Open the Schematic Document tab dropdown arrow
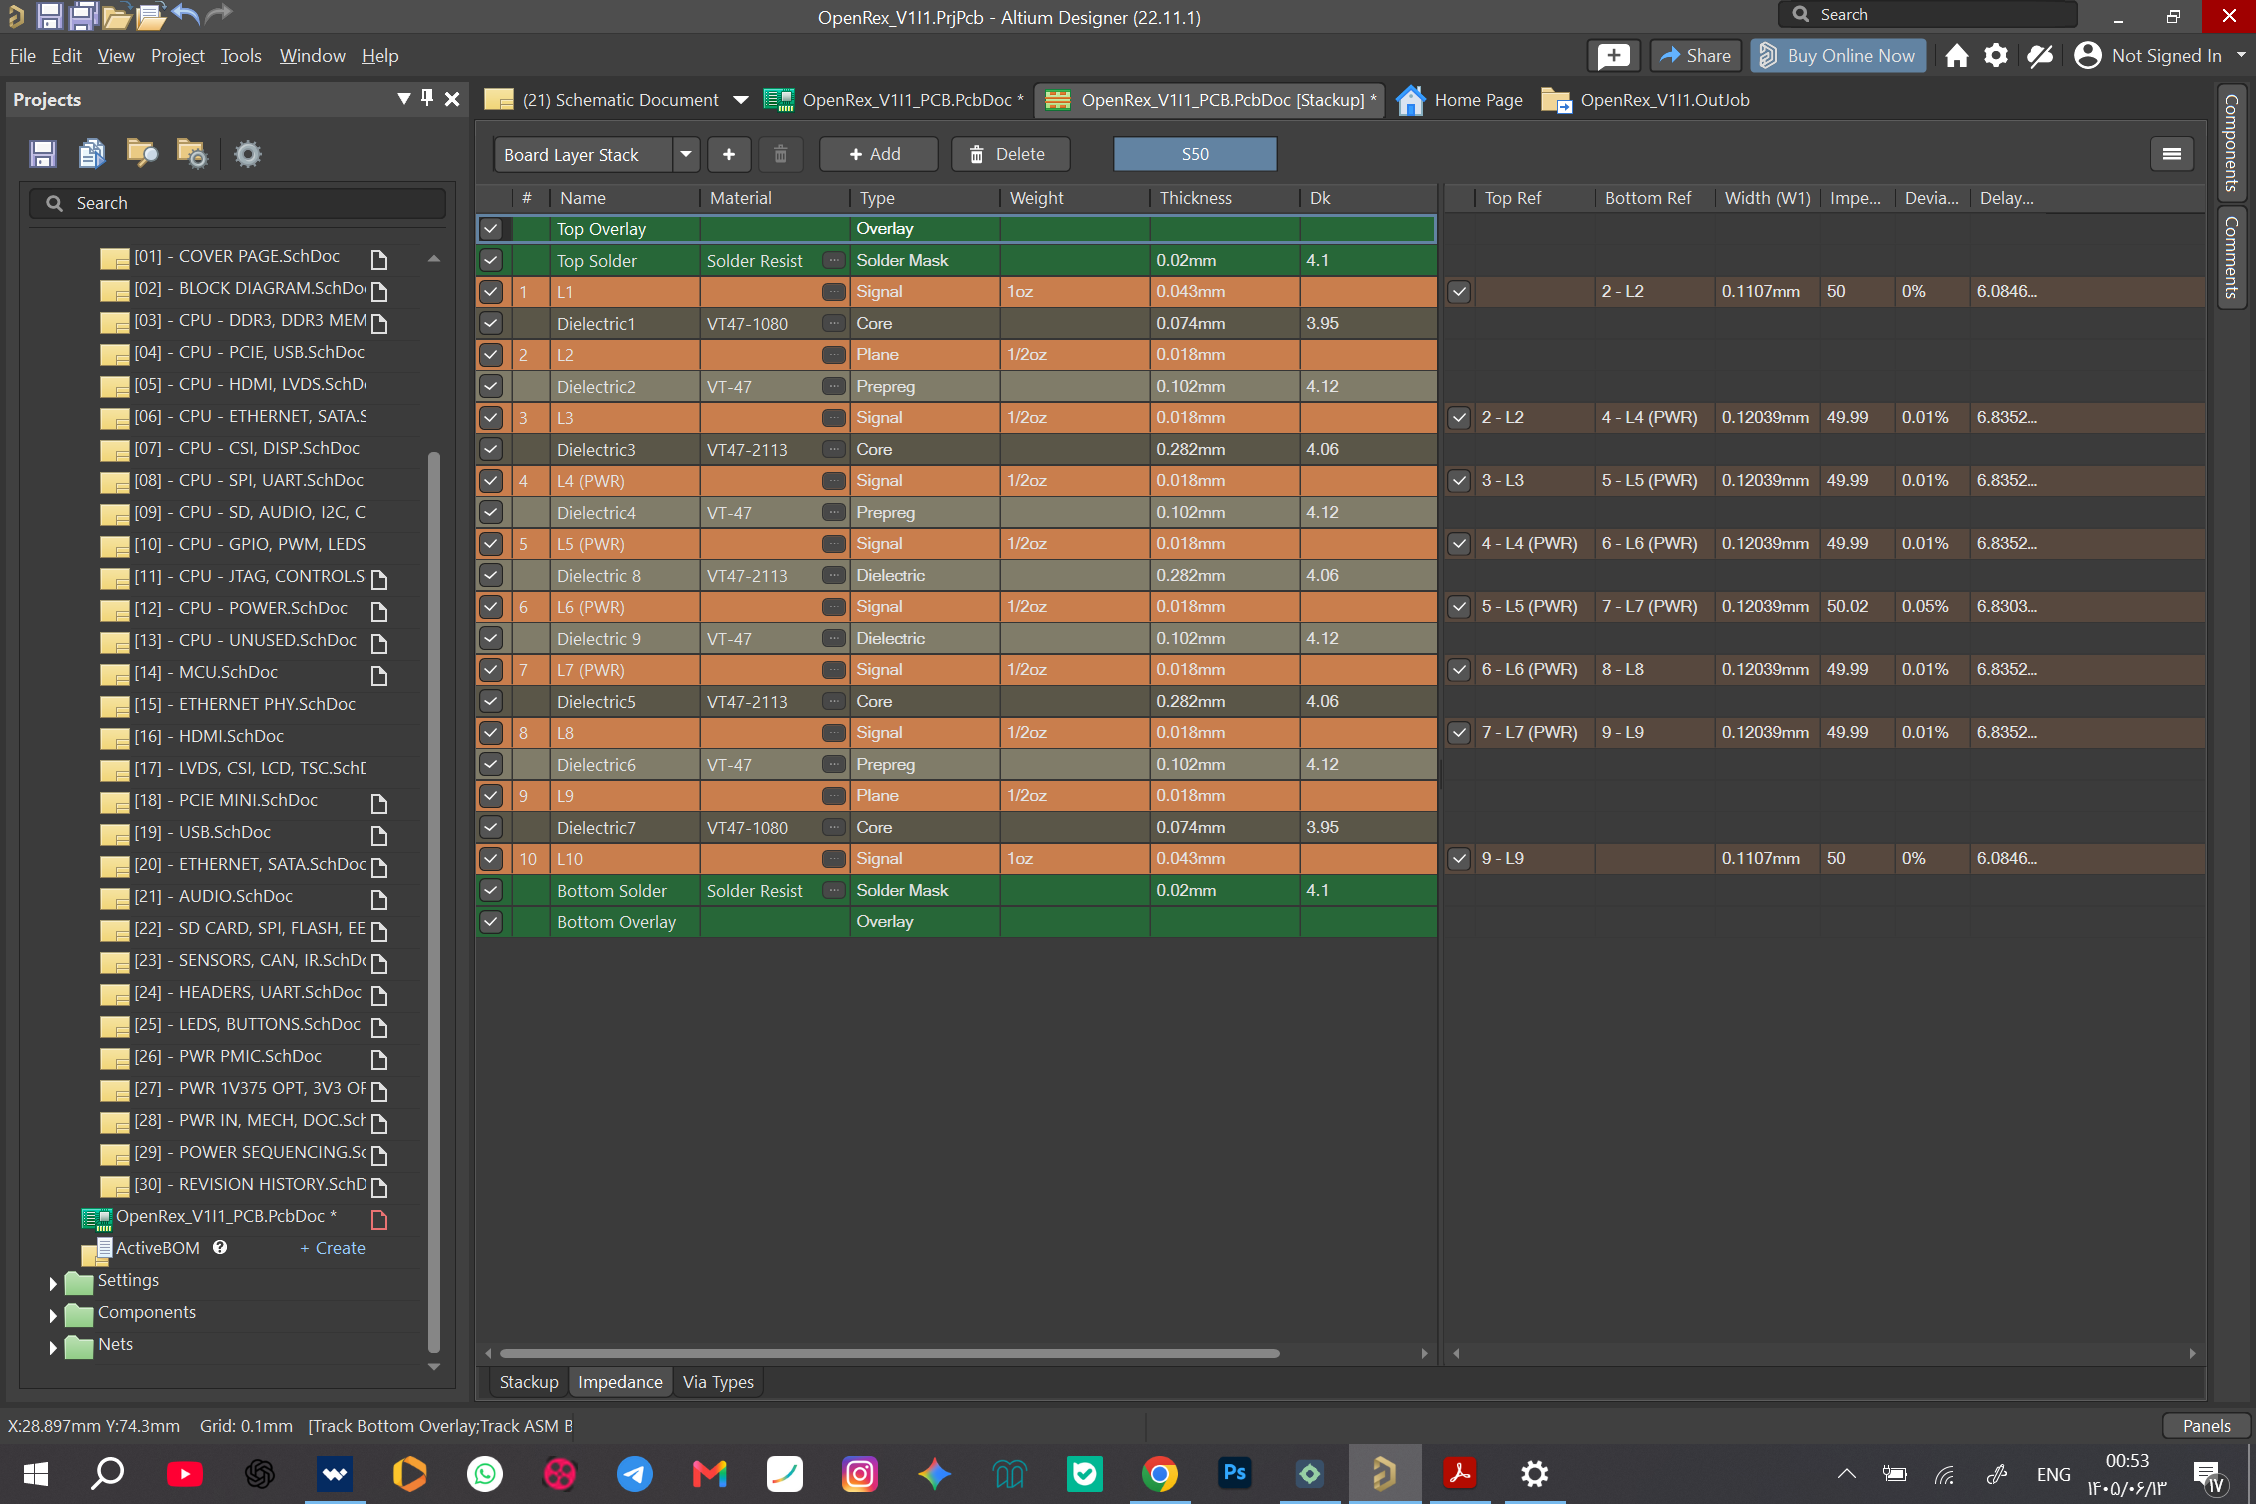The height and width of the screenshot is (1504, 2256). click(741, 100)
